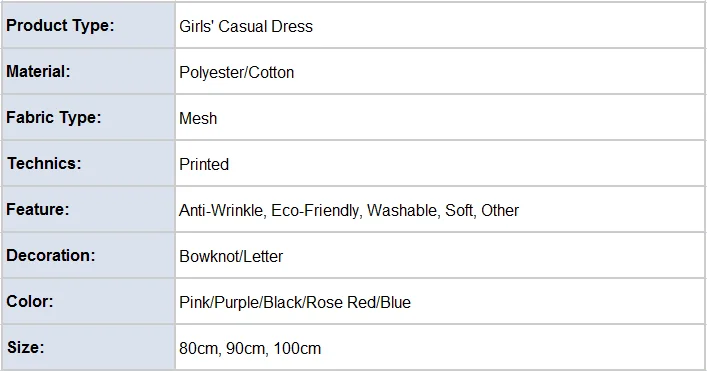Click the Washable feature text

(x=402, y=210)
